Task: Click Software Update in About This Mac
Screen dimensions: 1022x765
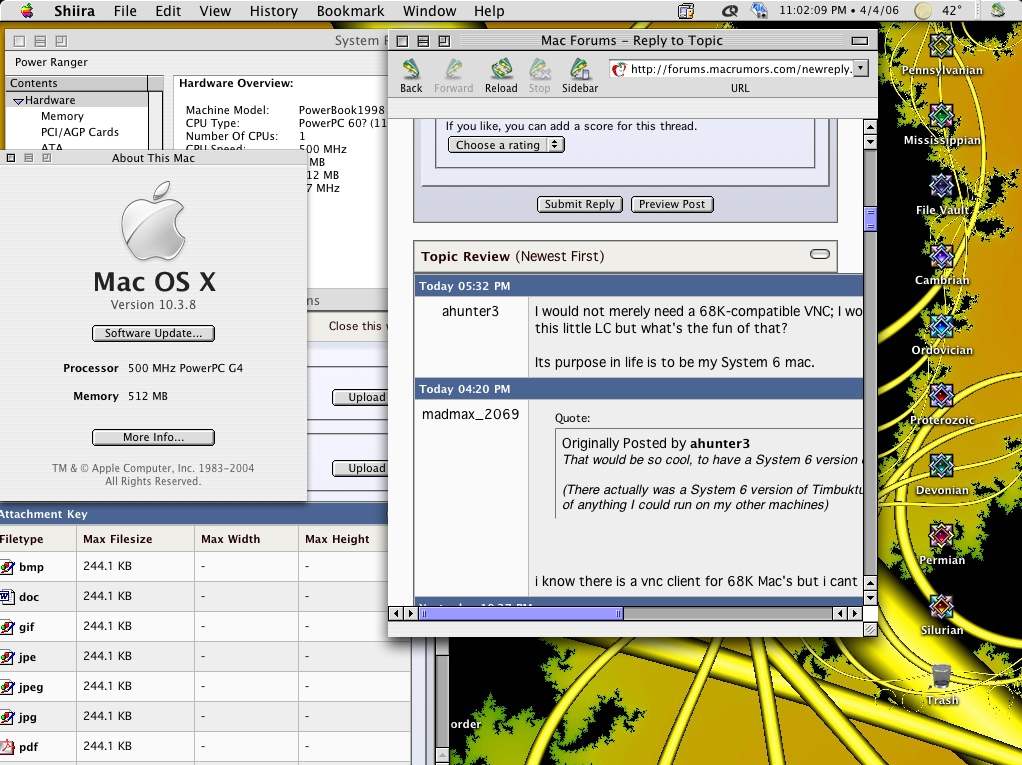Action: coord(153,333)
